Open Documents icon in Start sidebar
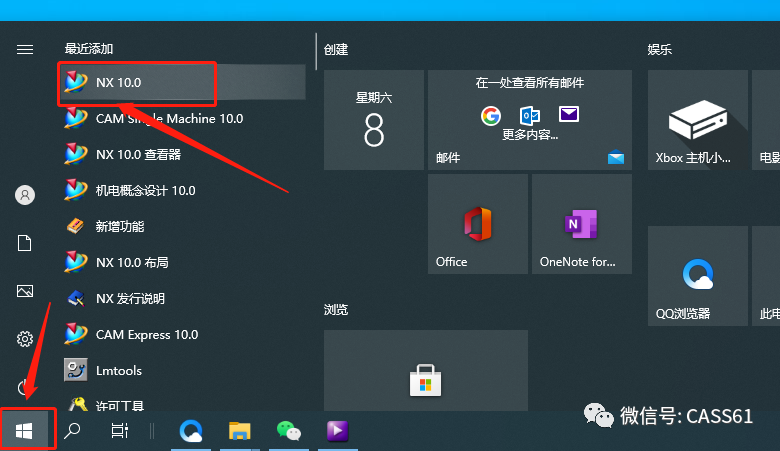This screenshot has width=780, height=451. tap(24, 243)
